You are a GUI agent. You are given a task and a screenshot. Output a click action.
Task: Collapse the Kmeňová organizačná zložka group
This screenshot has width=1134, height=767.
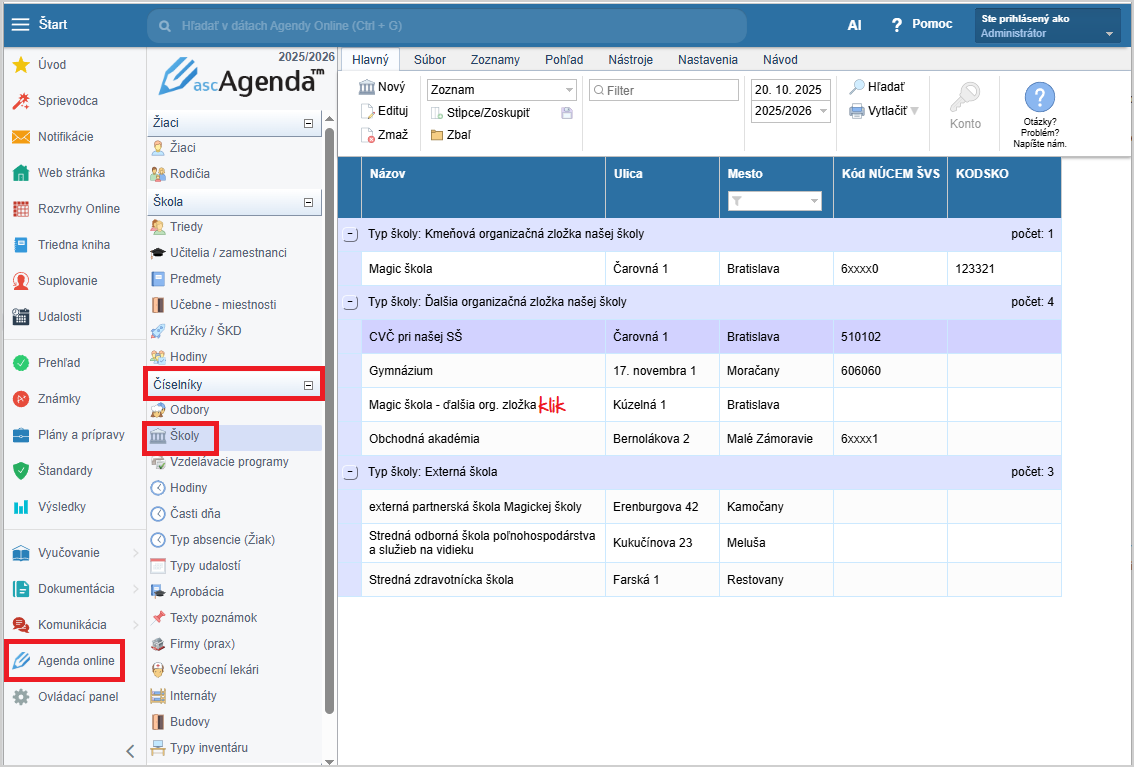(350, 234)
